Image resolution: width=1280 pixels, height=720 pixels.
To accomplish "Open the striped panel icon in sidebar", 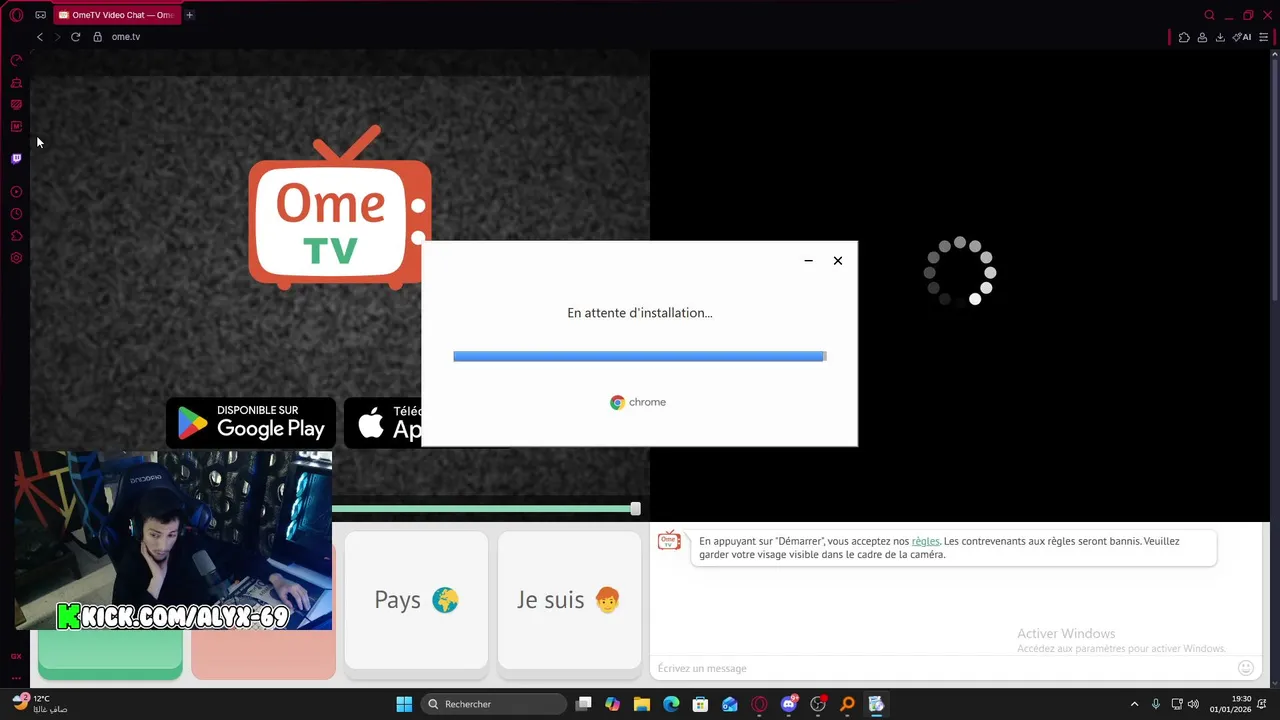I will pos(16,105).
